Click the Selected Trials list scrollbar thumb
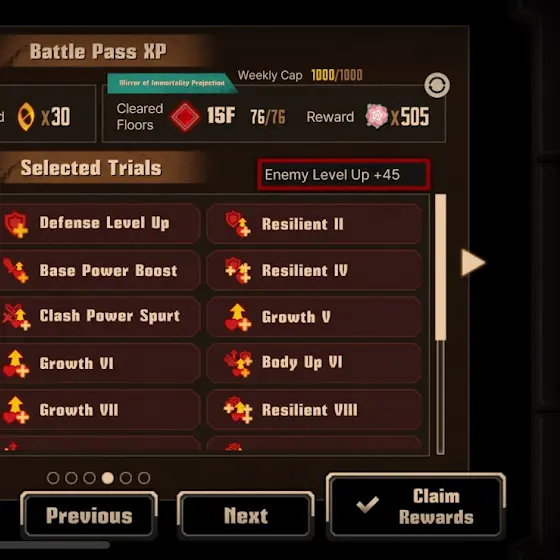Viewport: 560px width, 560px height. [441, 267]
